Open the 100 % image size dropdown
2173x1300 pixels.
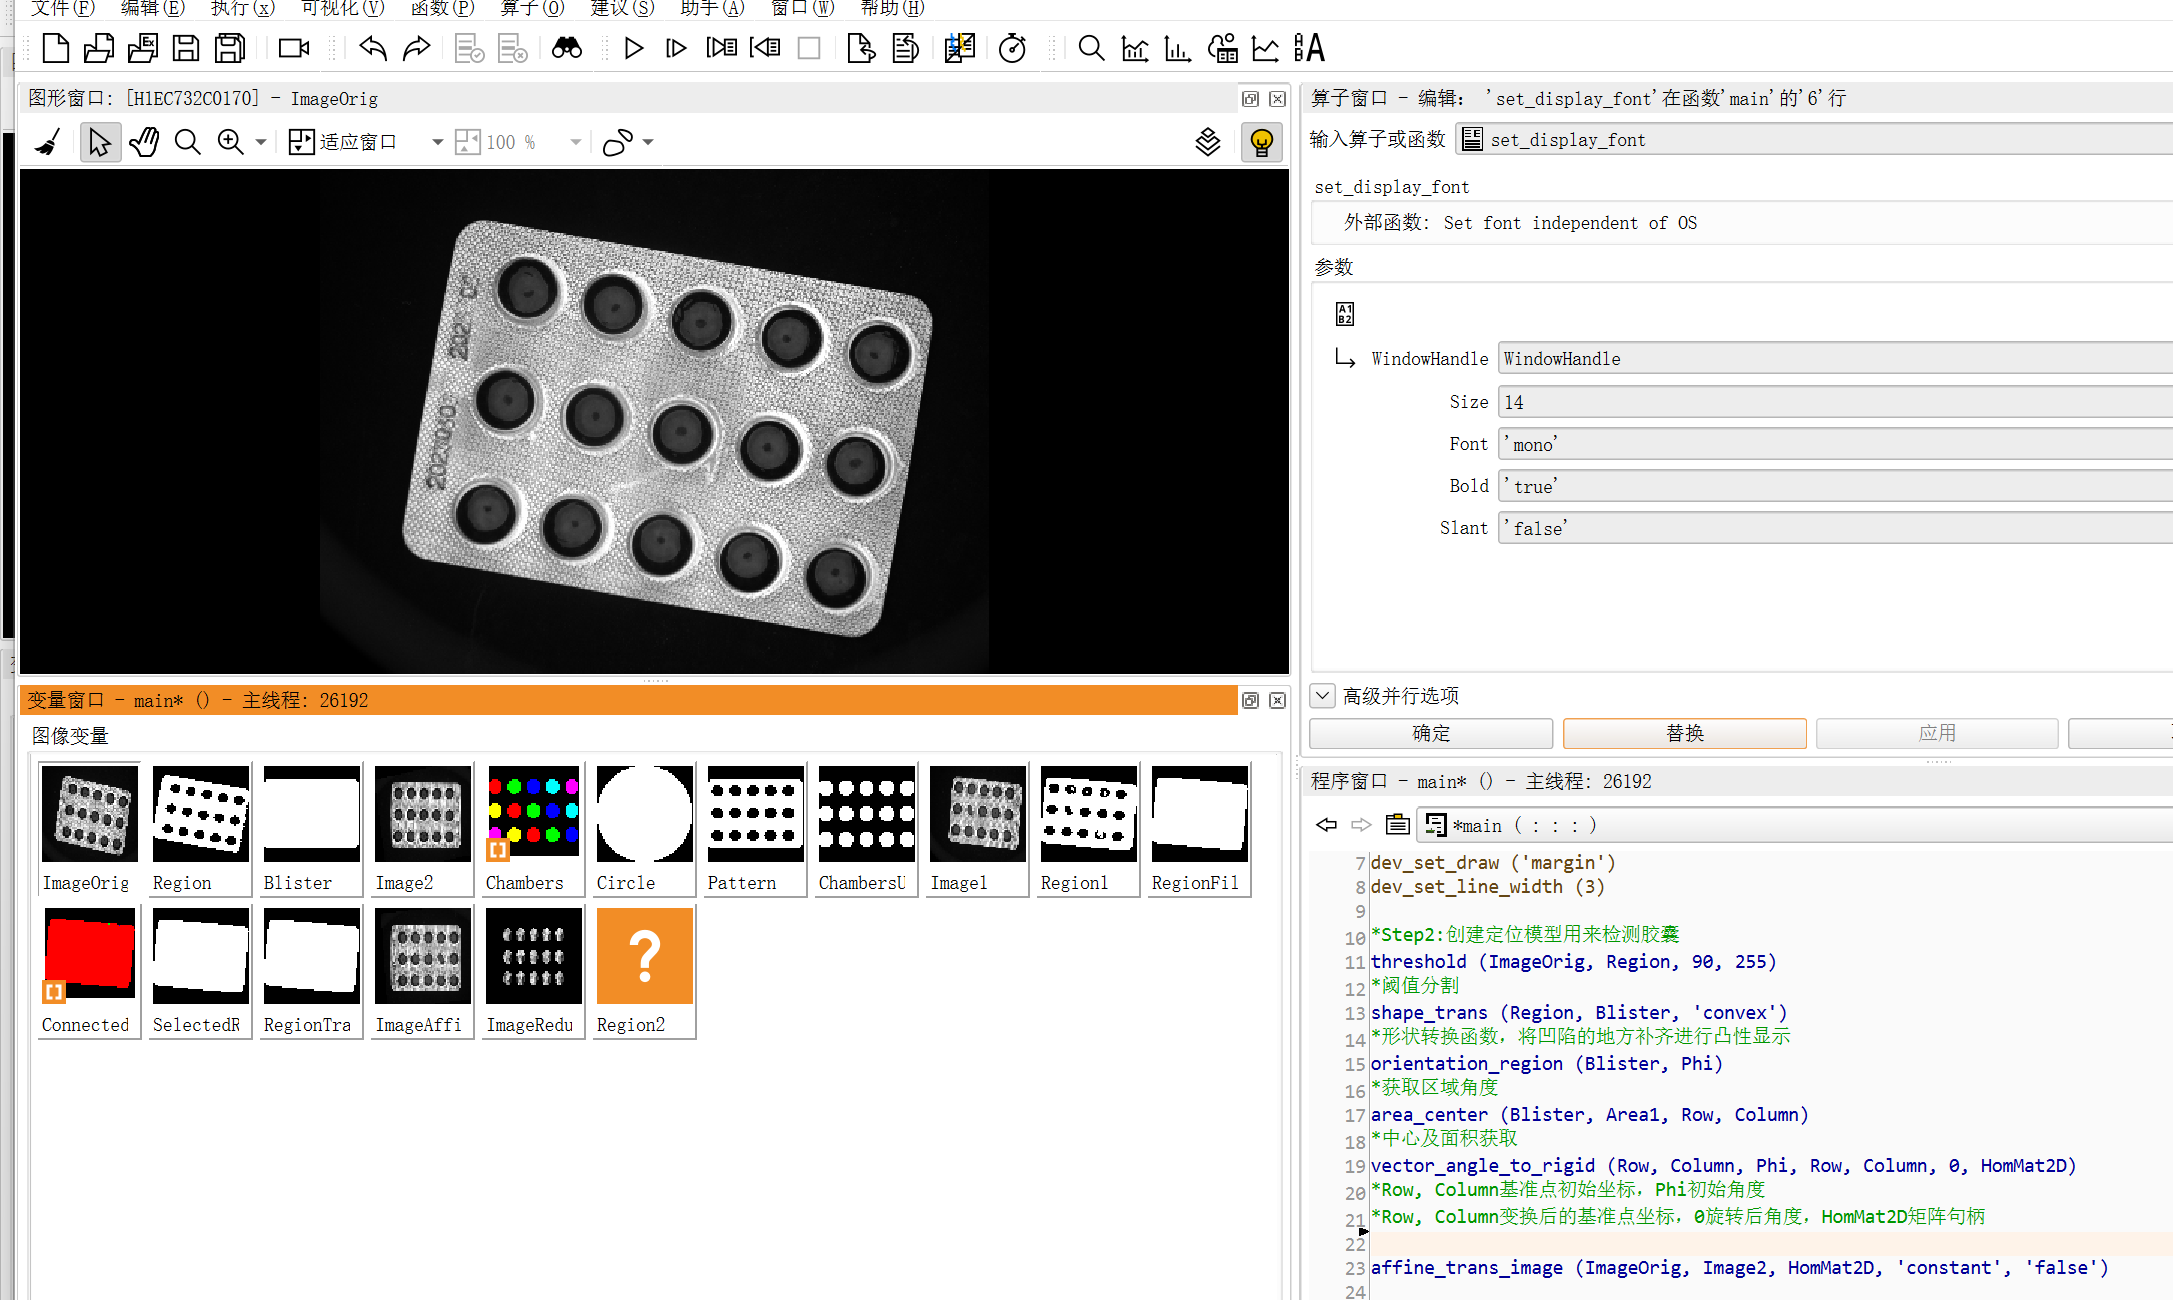point(575,142)
